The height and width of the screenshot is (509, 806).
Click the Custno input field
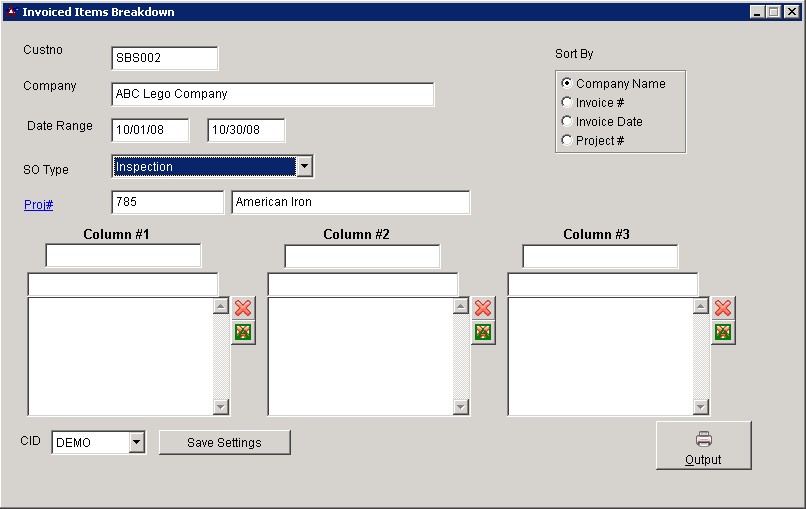[164, 59]
